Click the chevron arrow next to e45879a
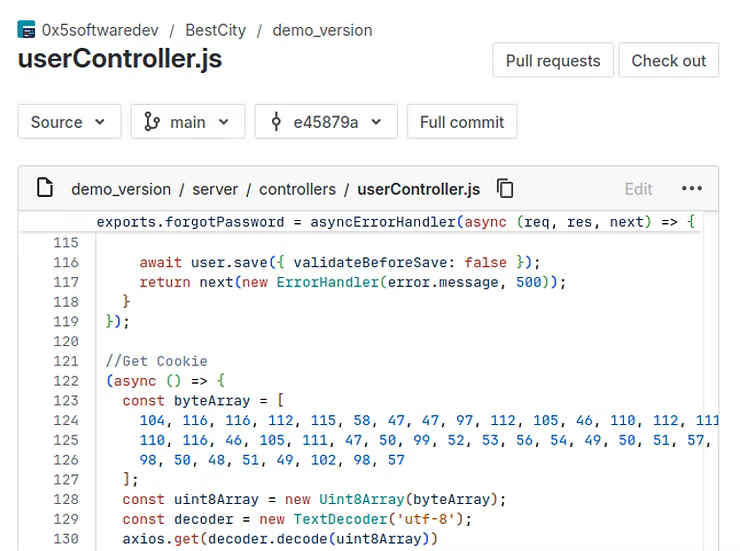 click(376, 122)
